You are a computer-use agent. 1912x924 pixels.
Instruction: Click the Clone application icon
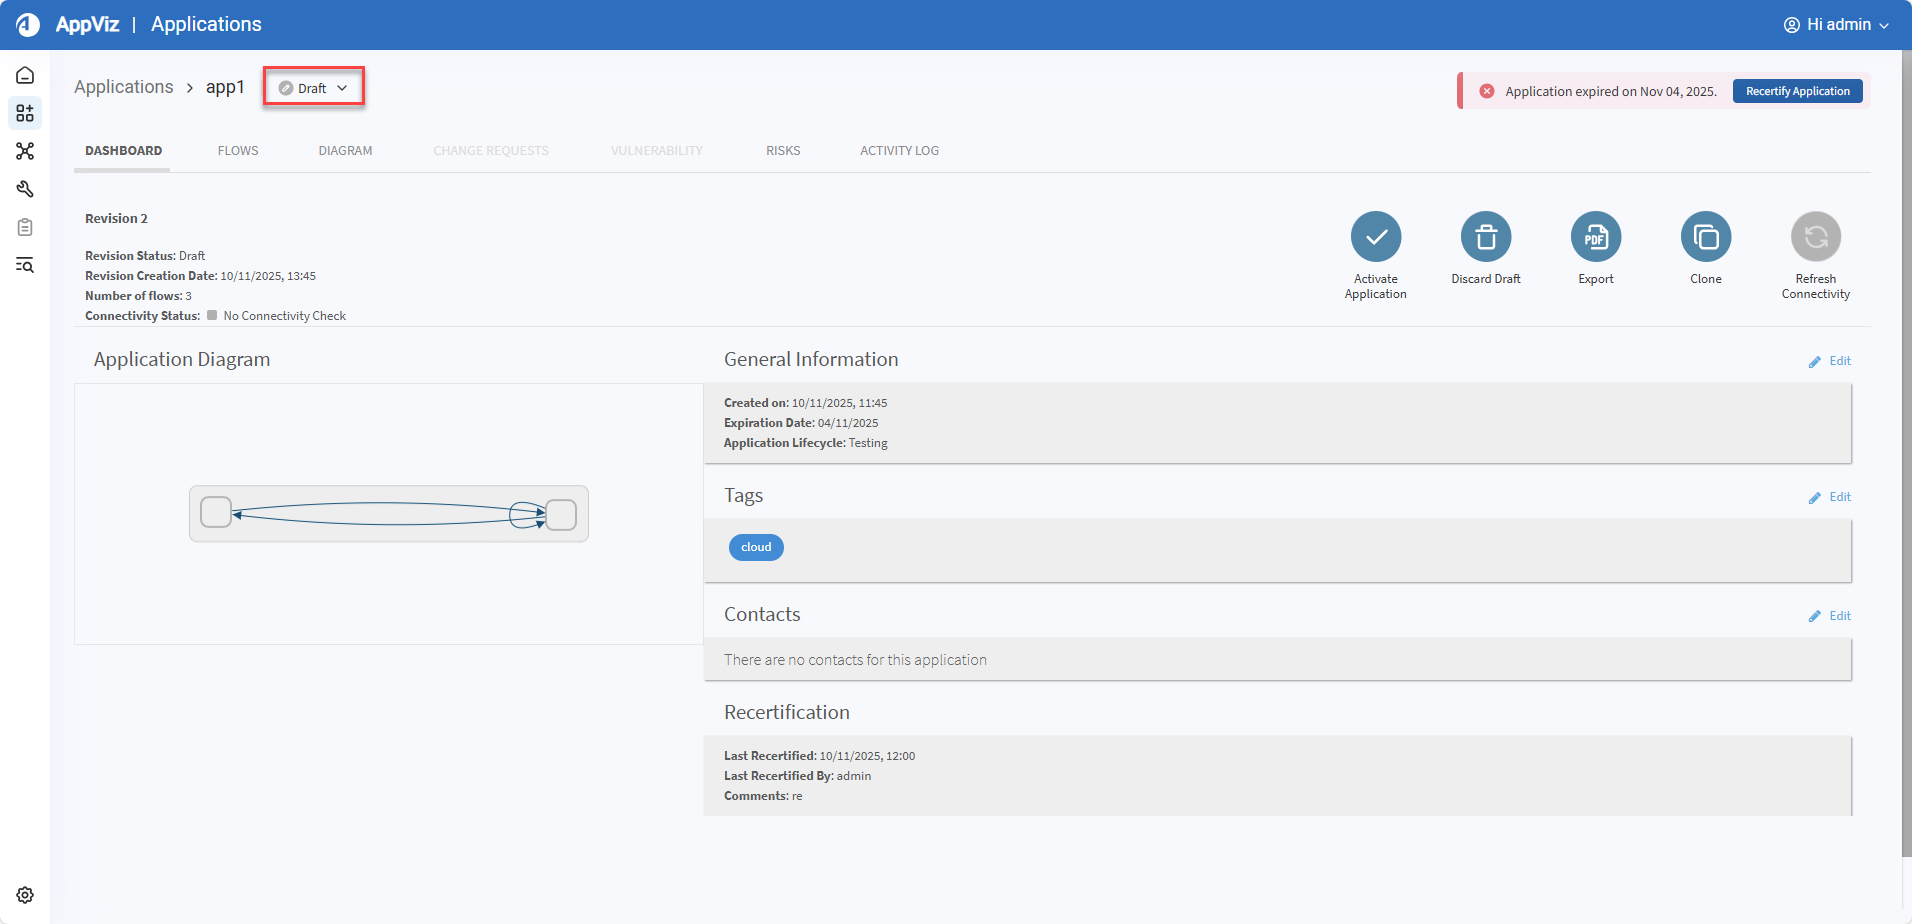click(1705, 237)
